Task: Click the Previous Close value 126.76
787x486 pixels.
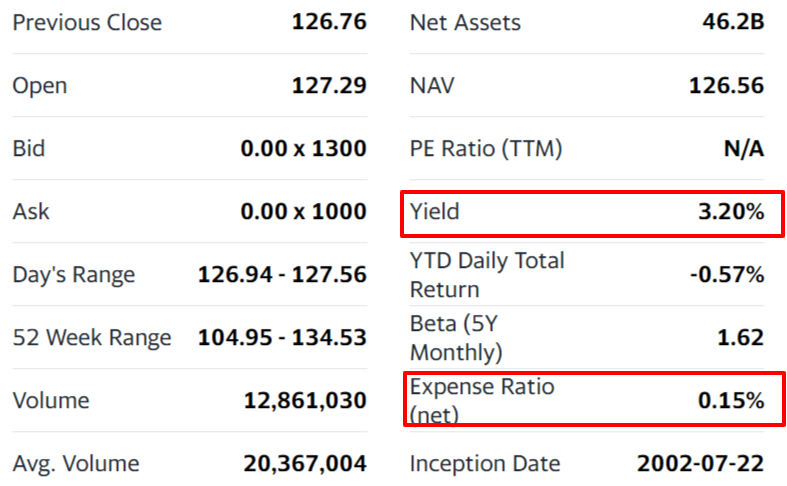Action: (x=329, y=22)
